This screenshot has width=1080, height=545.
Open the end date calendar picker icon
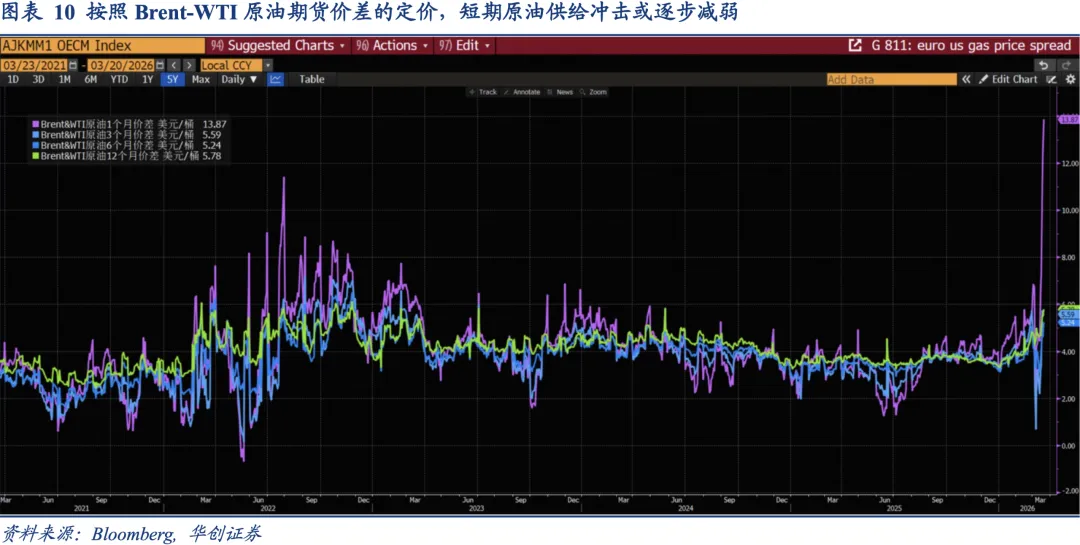[160, 65]
